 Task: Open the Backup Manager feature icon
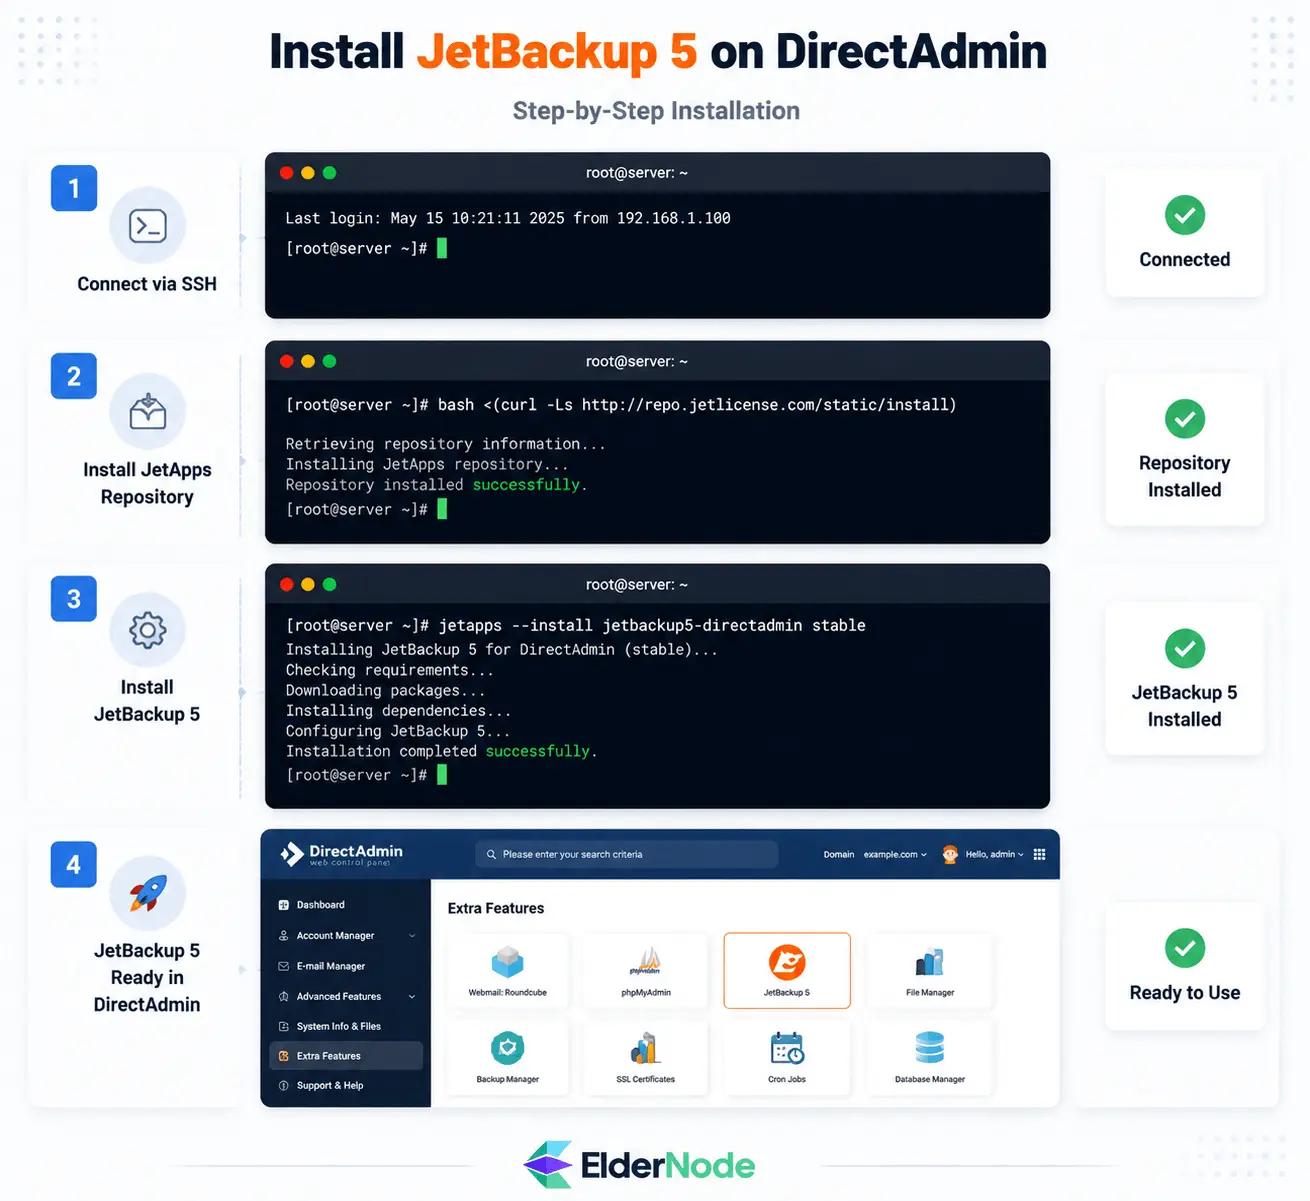[x=508, y=1048]
